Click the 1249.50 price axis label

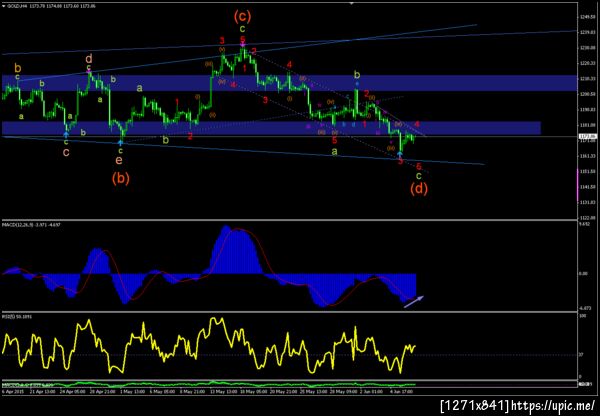click(x=586, y=17)
